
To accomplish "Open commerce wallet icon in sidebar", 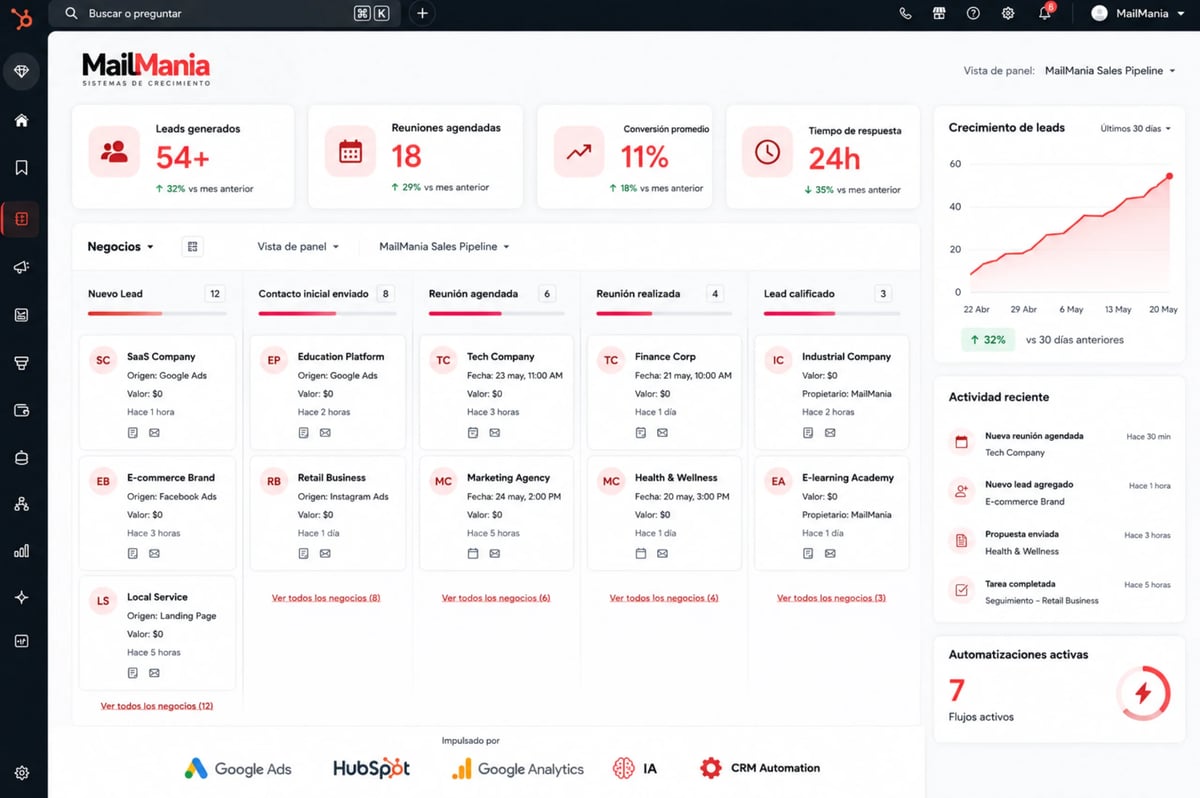I will 22,410.
